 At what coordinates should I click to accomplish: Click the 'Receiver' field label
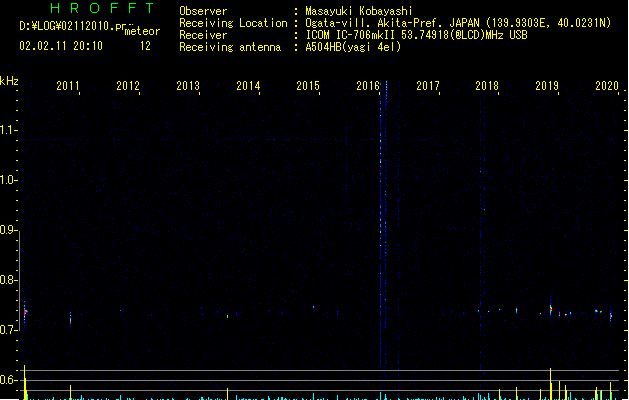click(x=203, y=35)
